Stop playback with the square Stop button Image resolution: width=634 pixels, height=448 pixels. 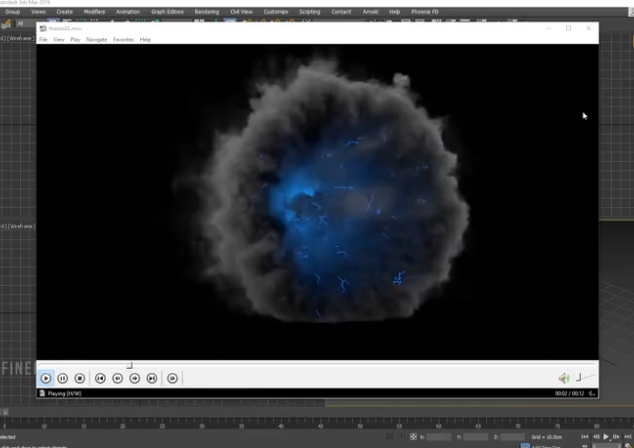coord(80,378)
